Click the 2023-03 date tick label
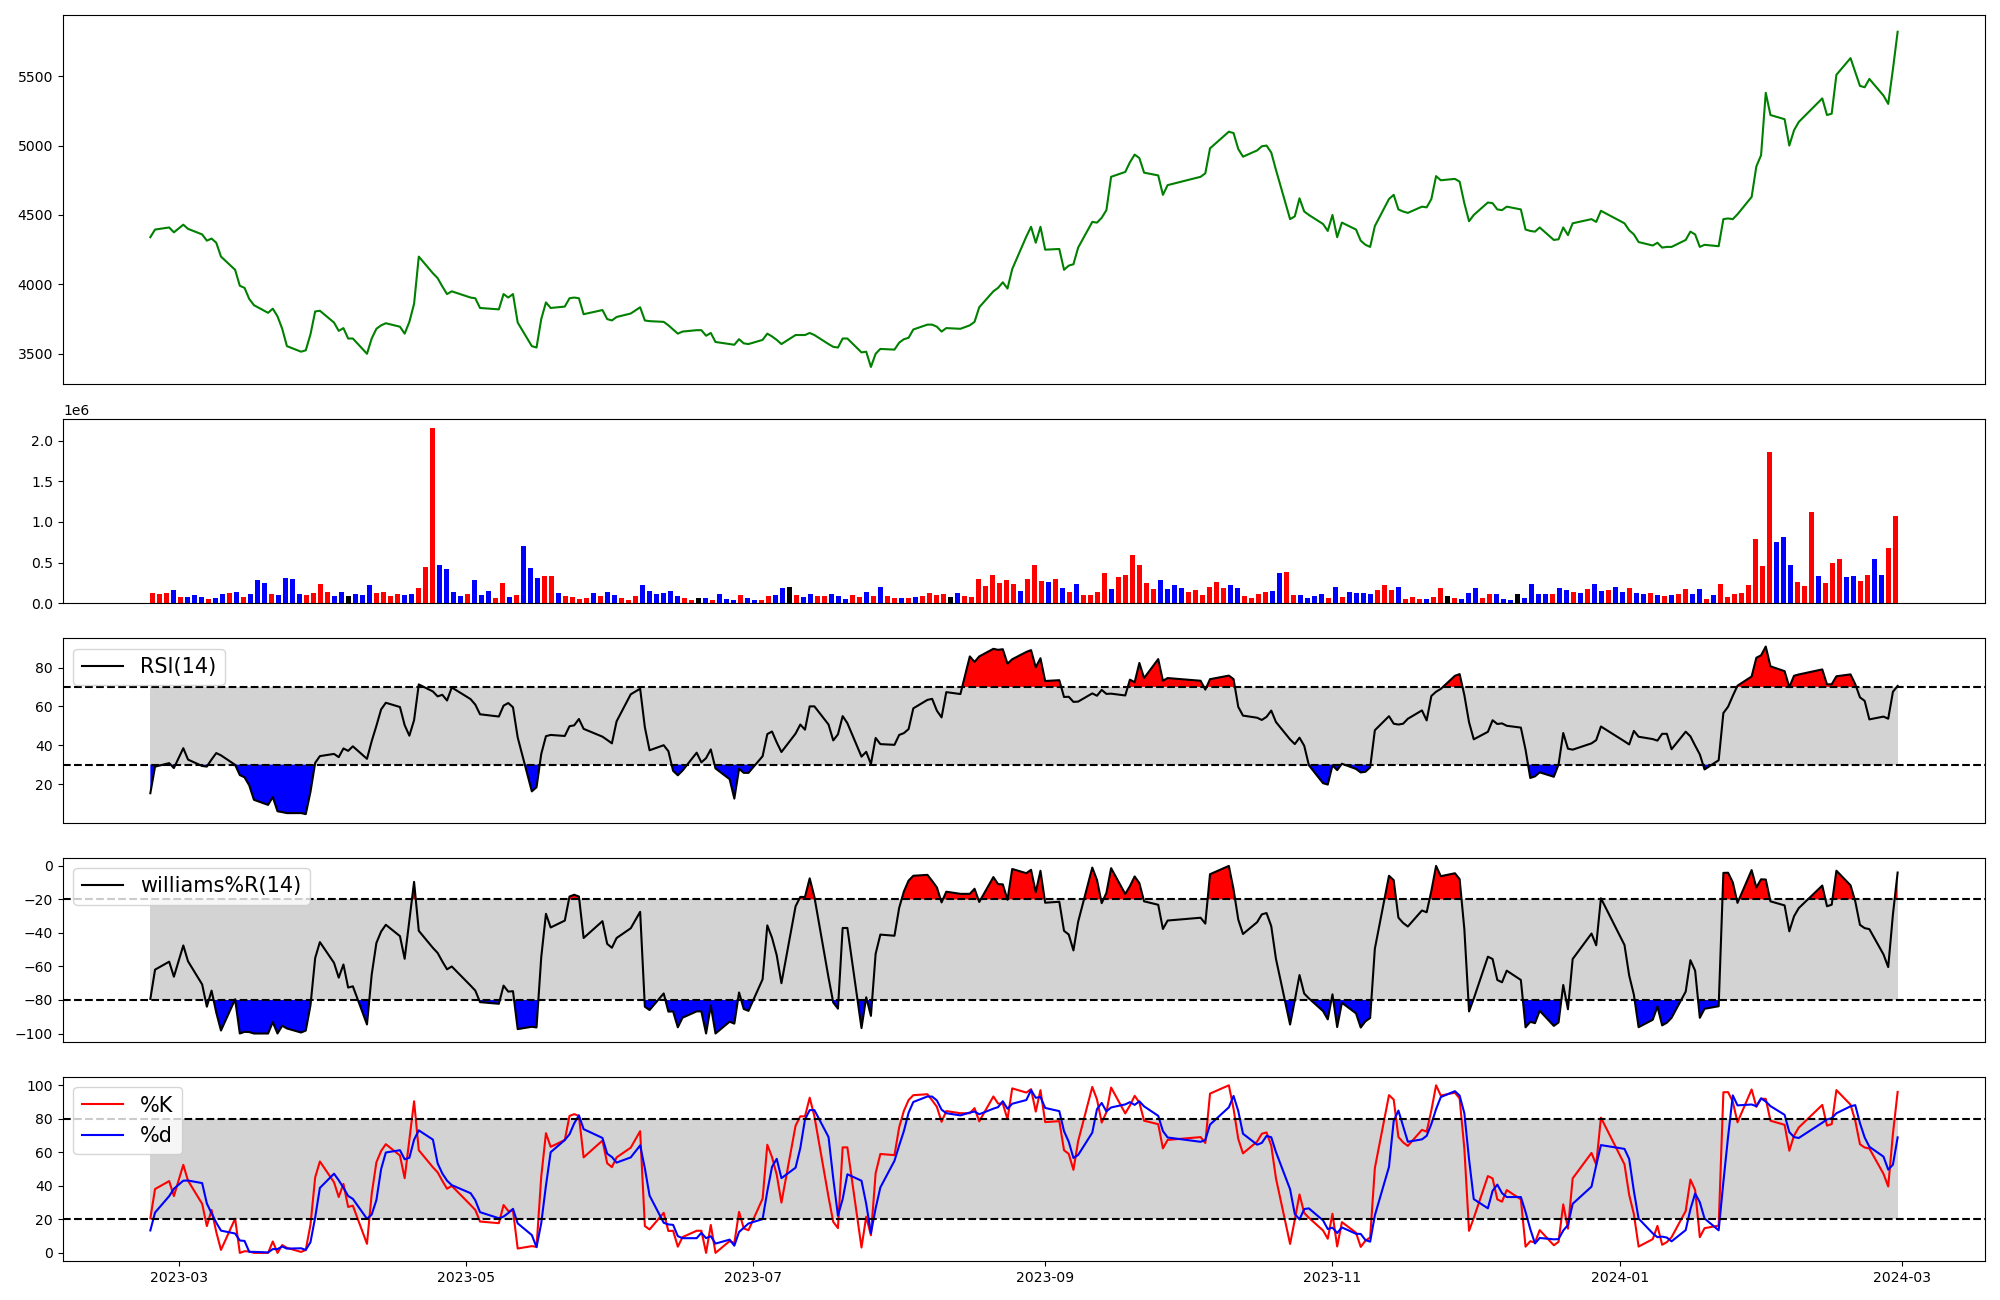2000x1300 pixels. tap(179, 1277)
